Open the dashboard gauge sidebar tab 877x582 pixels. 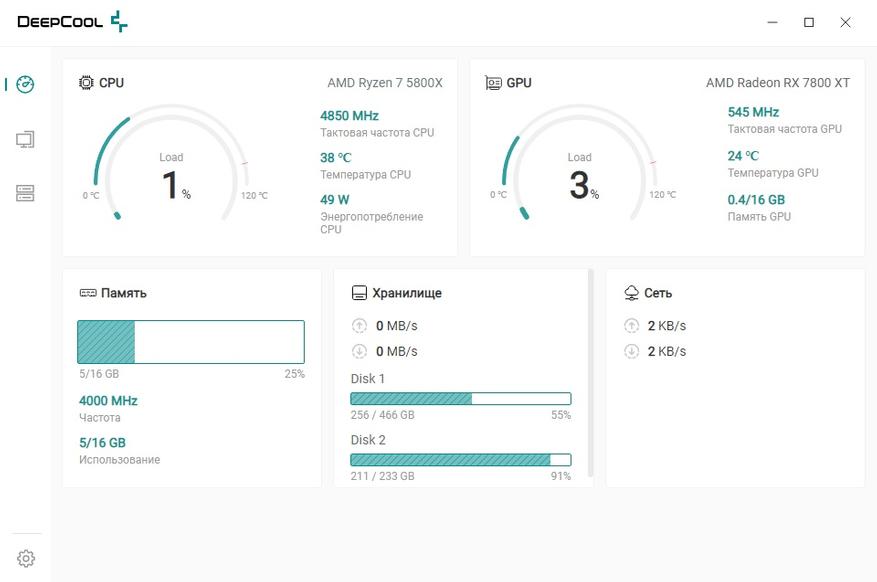25,84
